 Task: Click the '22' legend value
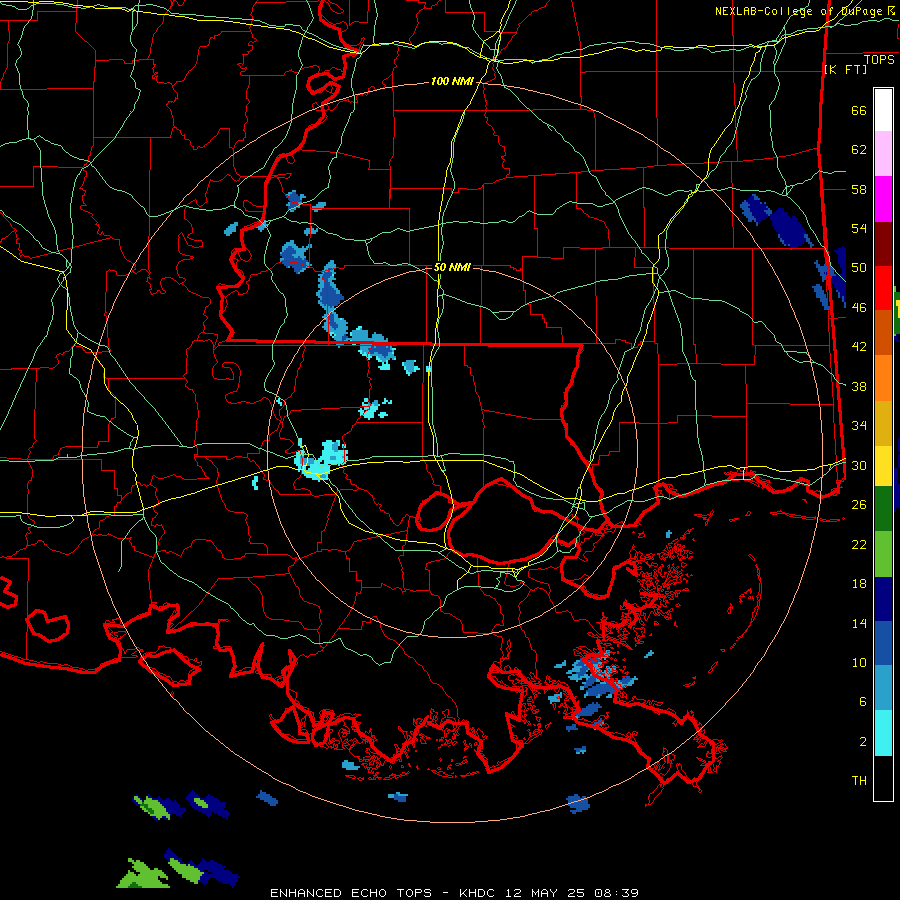(x=859, y=544)
